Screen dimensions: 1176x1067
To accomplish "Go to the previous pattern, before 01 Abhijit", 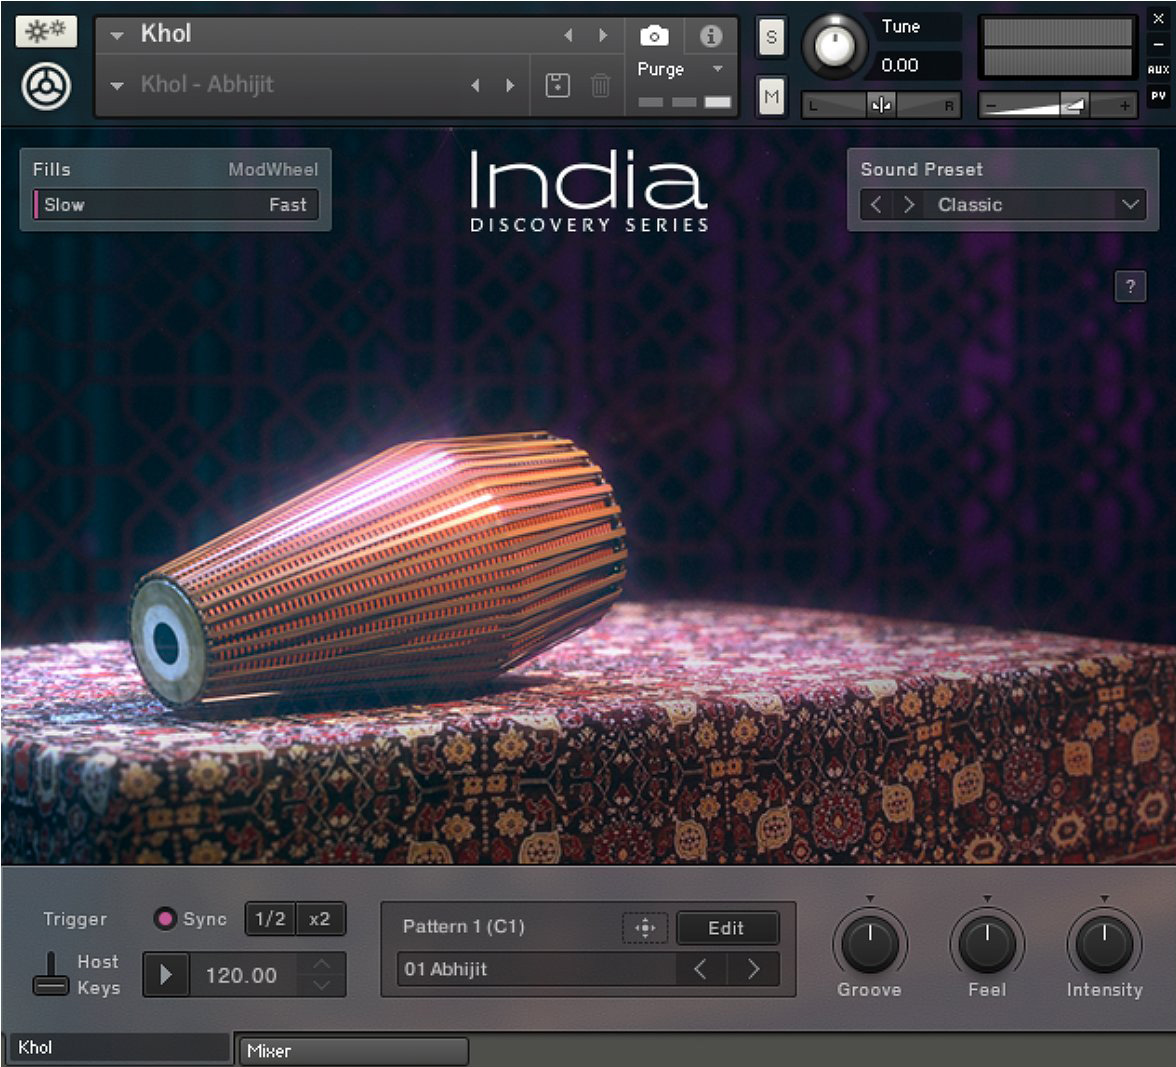I will [700, 970].
